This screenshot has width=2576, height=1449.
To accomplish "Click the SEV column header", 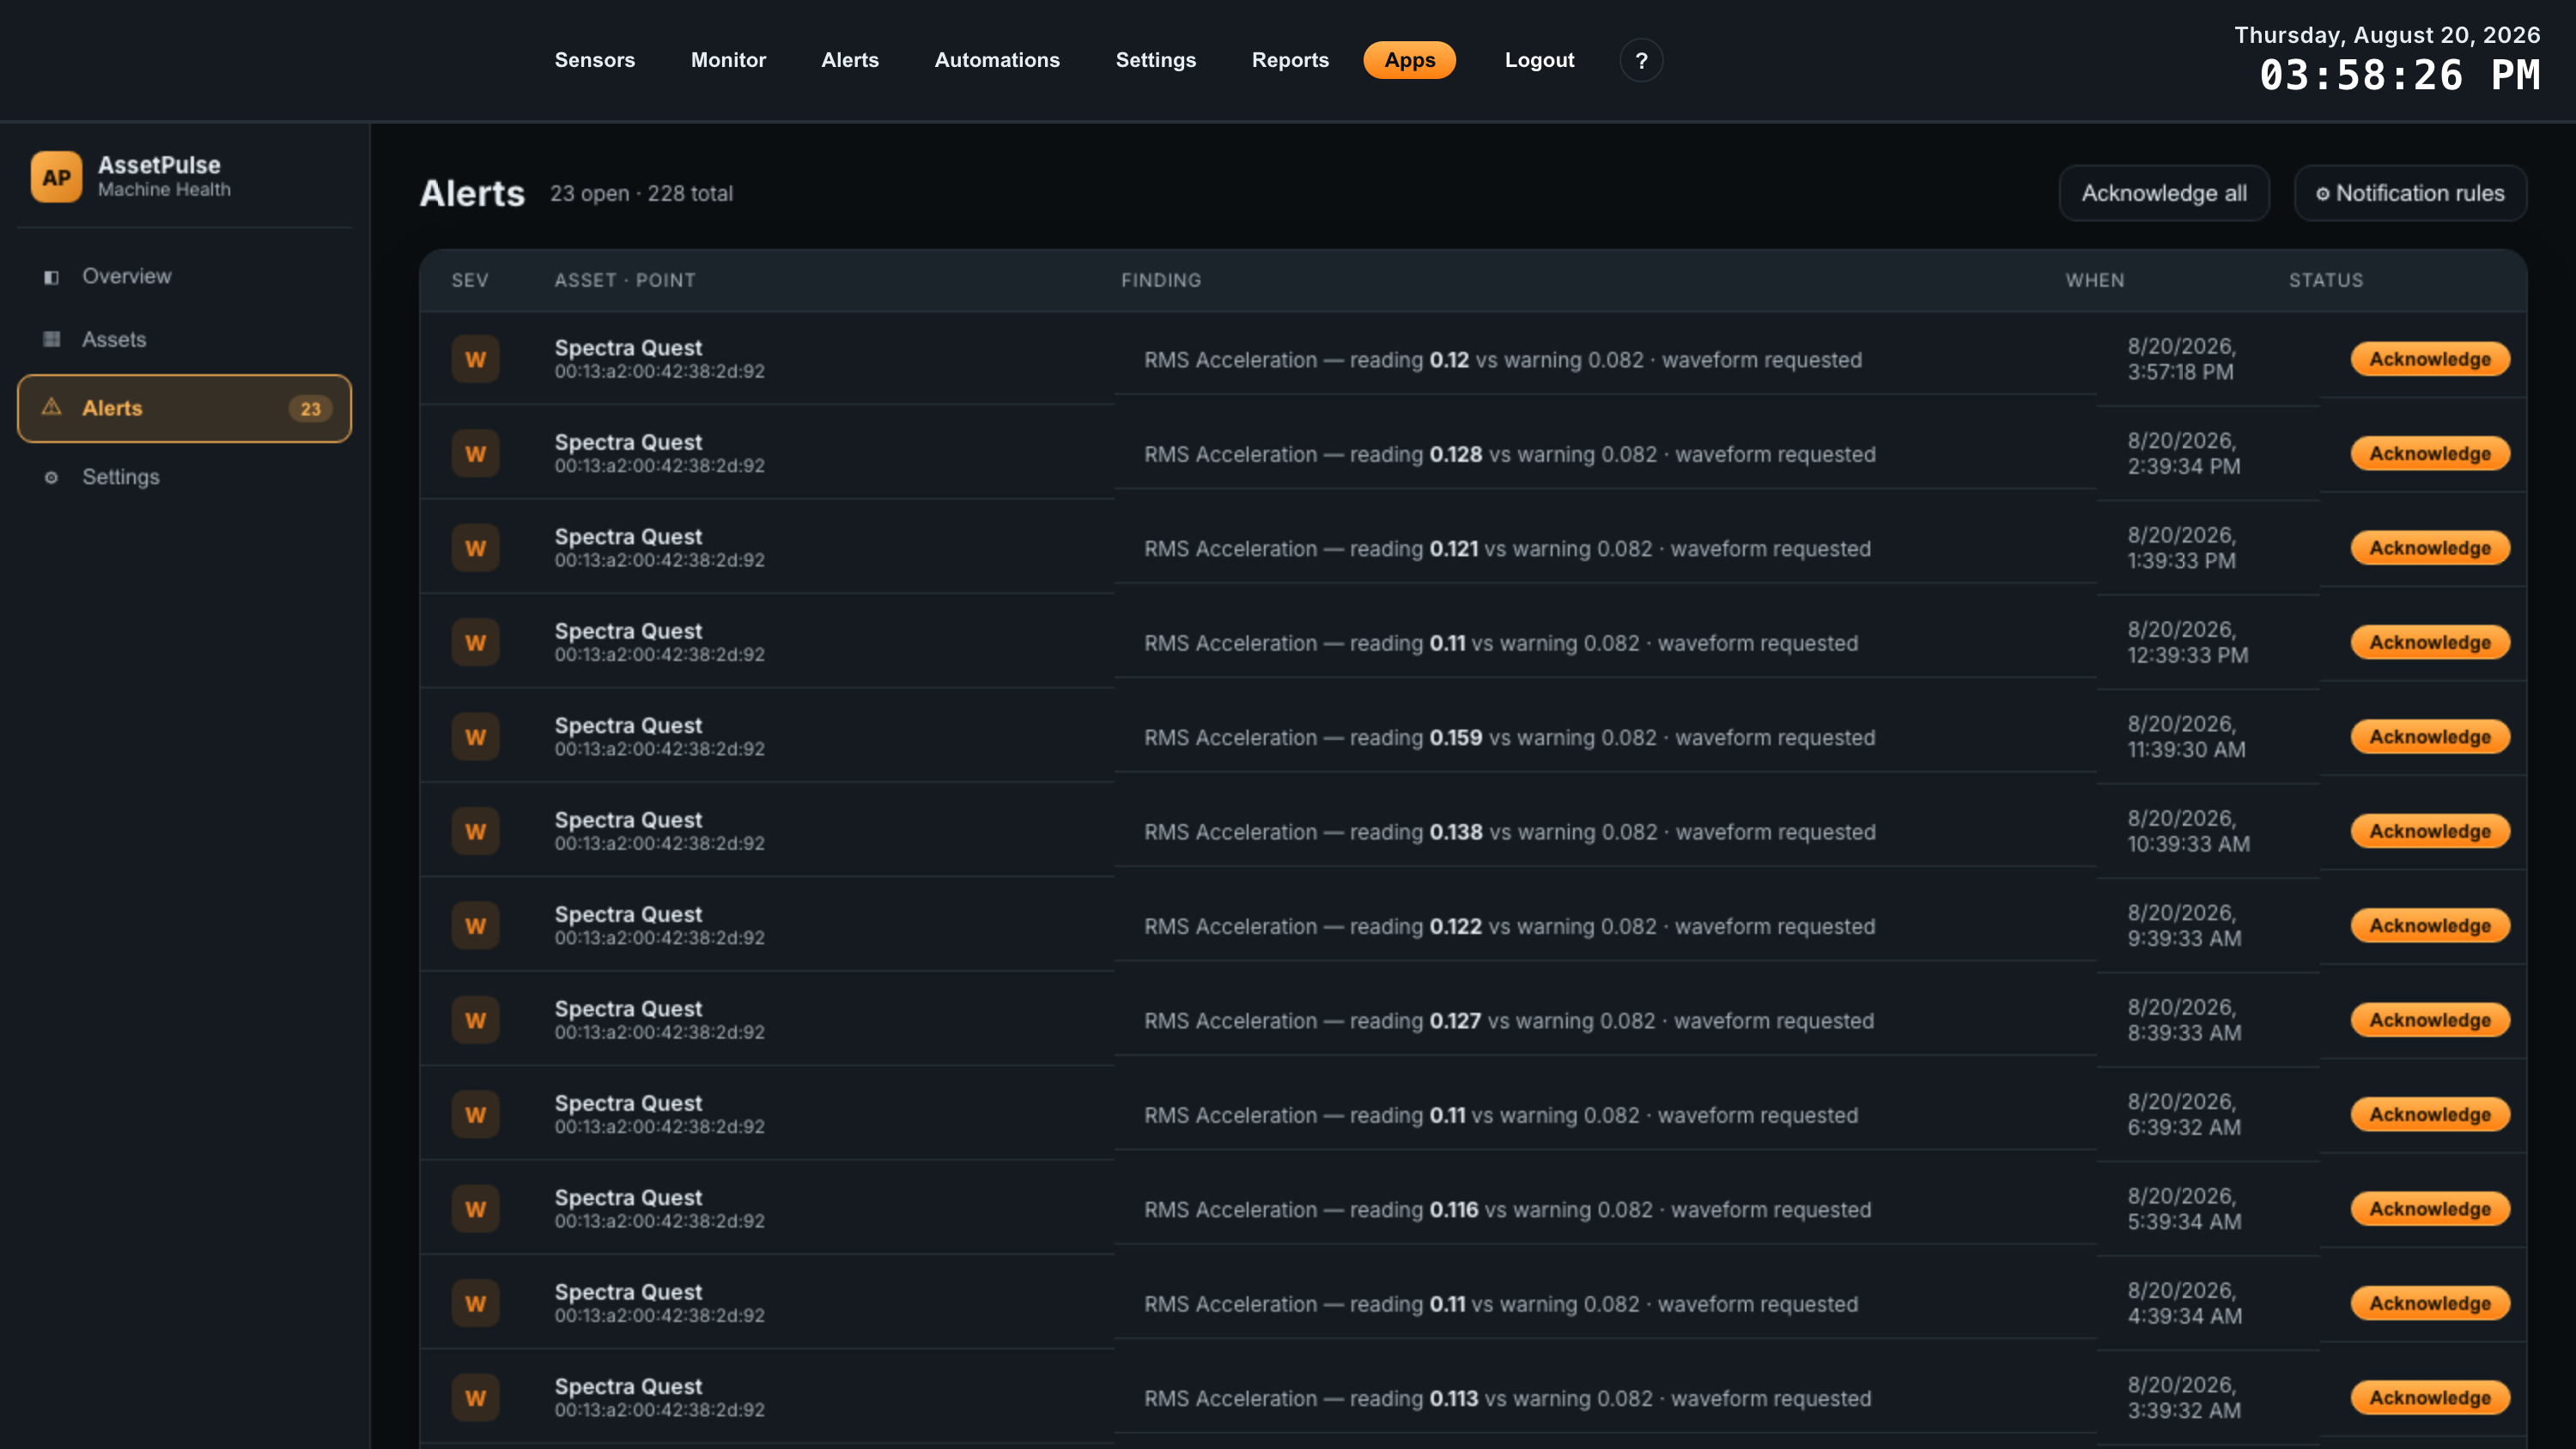I will tap(470, 281).
